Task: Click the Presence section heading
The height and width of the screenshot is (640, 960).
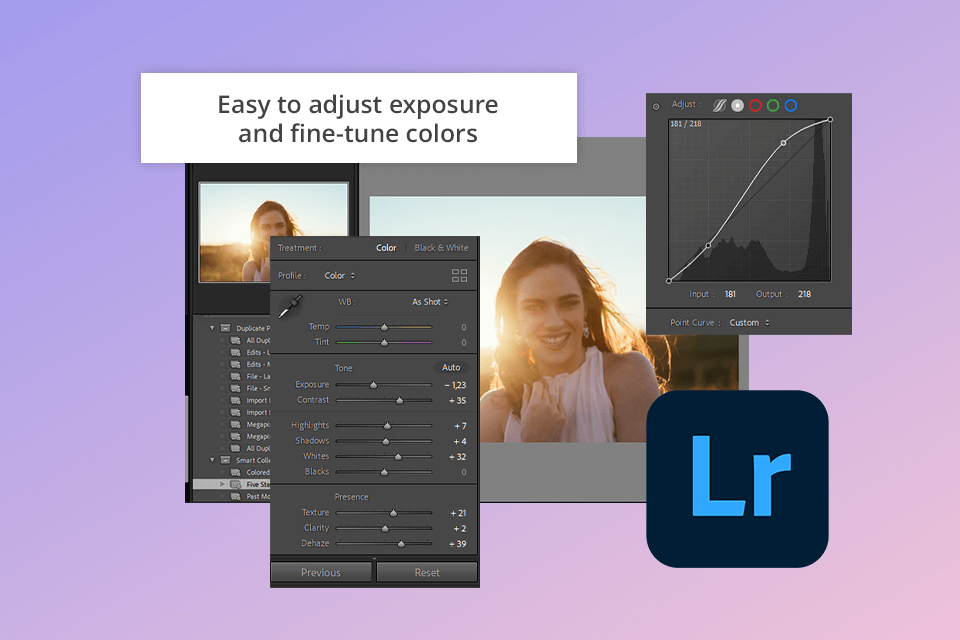Action: [x=351, y=497]
